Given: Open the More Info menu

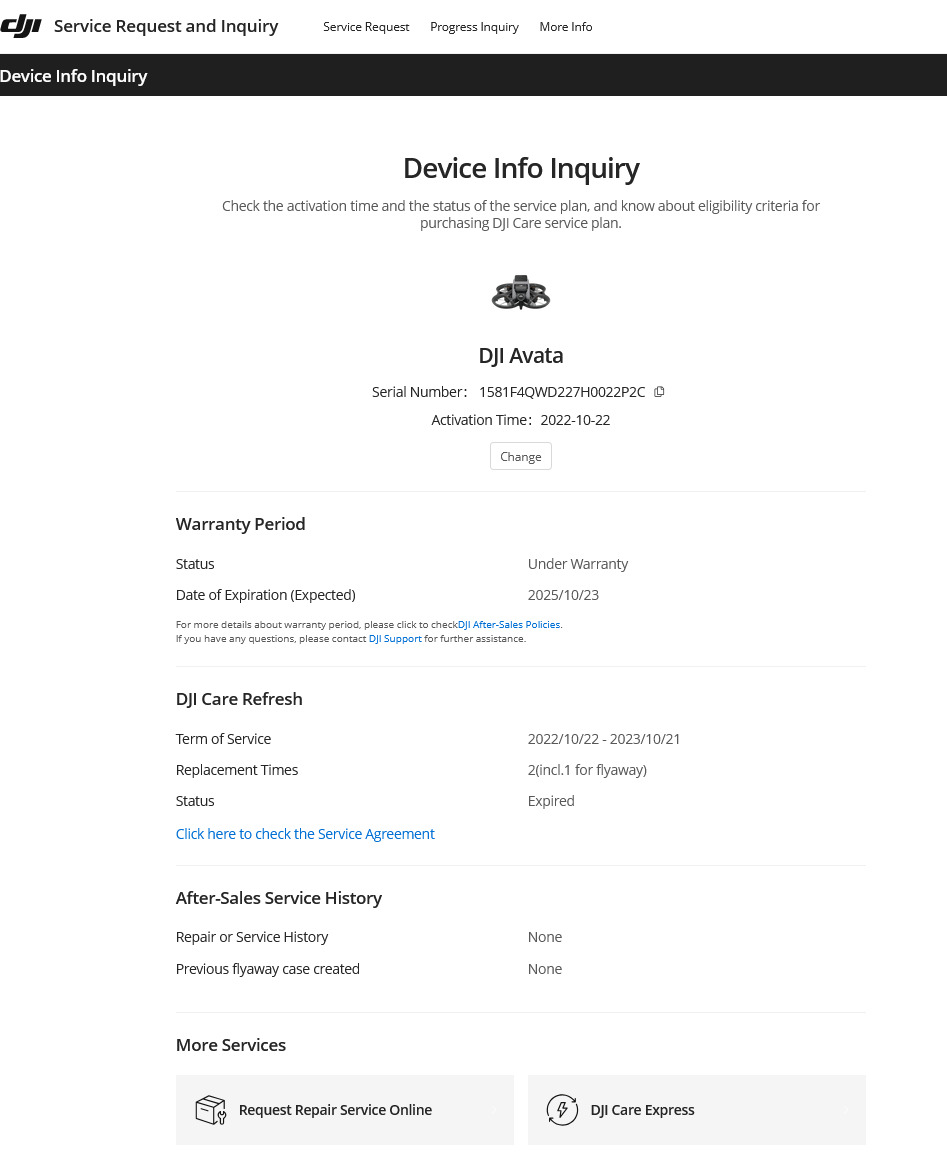Looking at the screenshot, I should pyautogui.click(x=566, y=27).
